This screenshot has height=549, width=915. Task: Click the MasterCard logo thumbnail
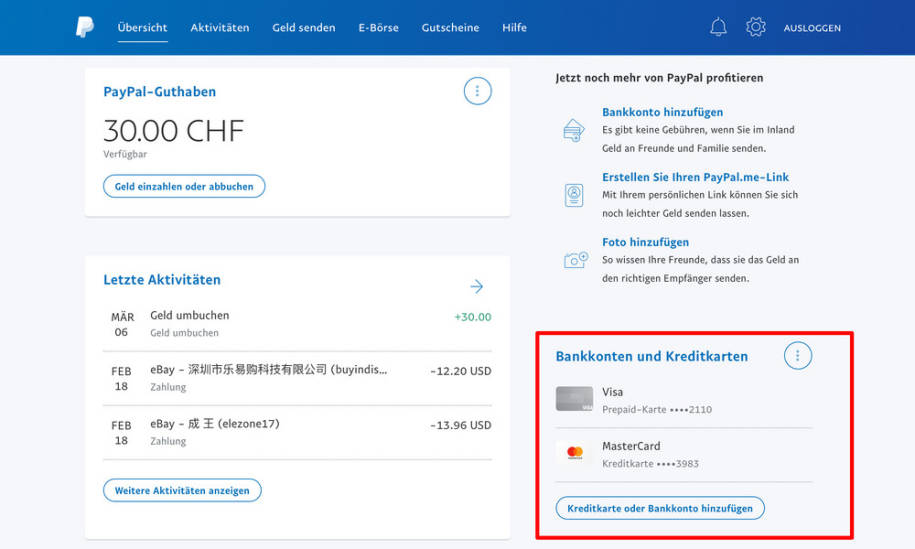(x=575, y=453)
